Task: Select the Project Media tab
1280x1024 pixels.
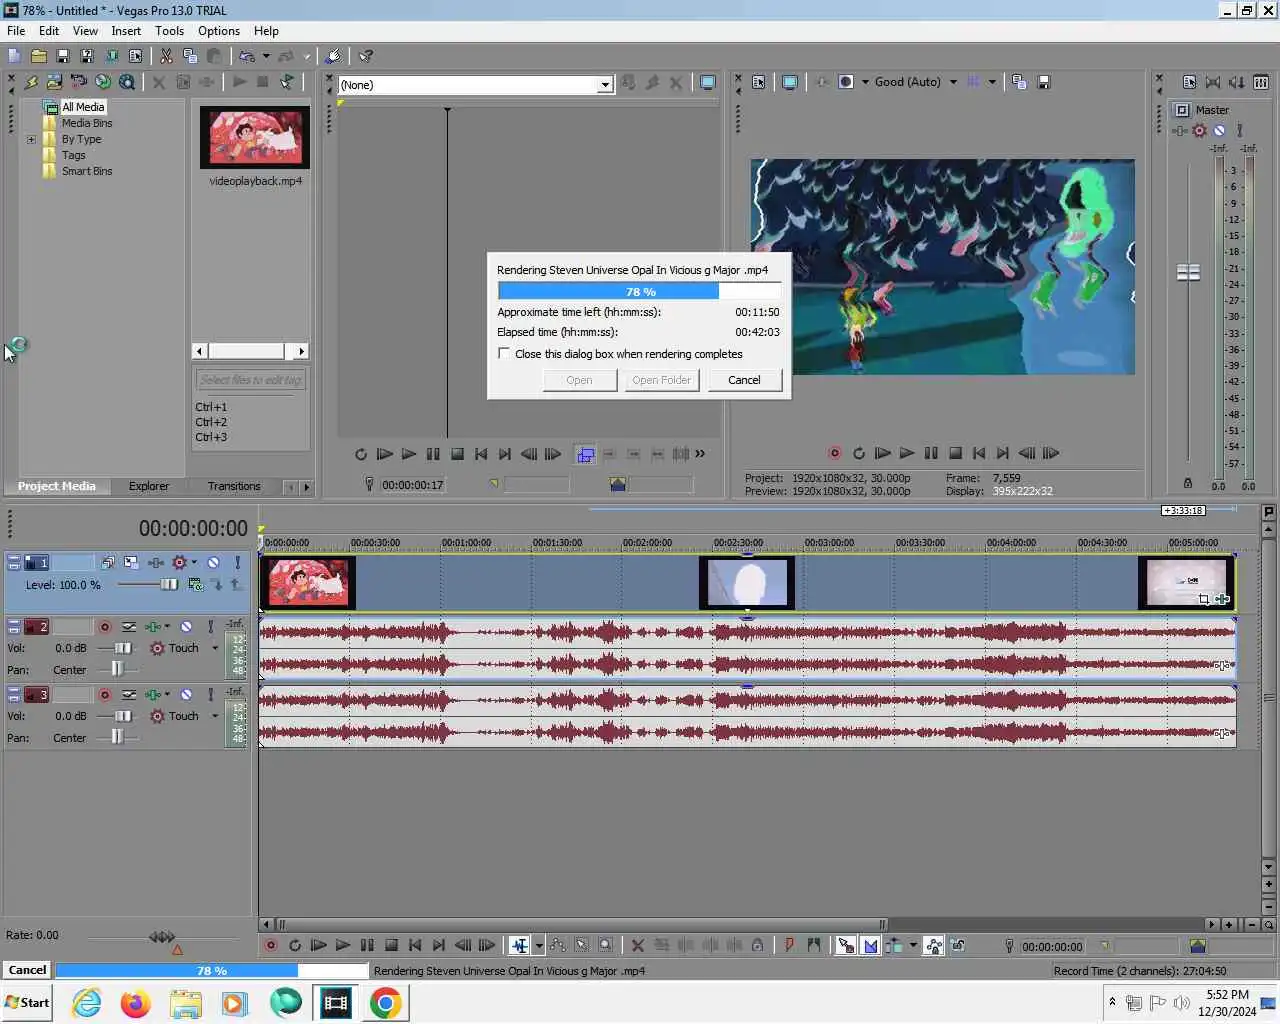Action: (x=57, y=486)
